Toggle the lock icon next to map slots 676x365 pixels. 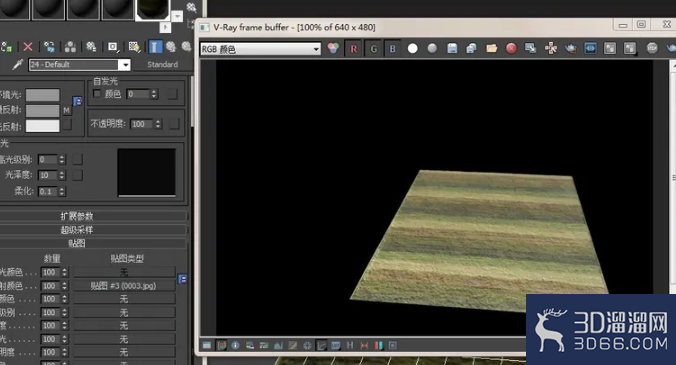tap(182, 279)
